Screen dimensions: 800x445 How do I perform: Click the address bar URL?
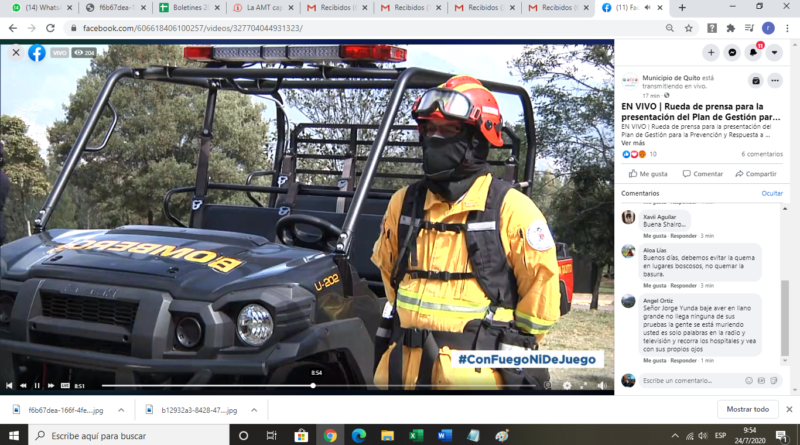coord(193,28)
